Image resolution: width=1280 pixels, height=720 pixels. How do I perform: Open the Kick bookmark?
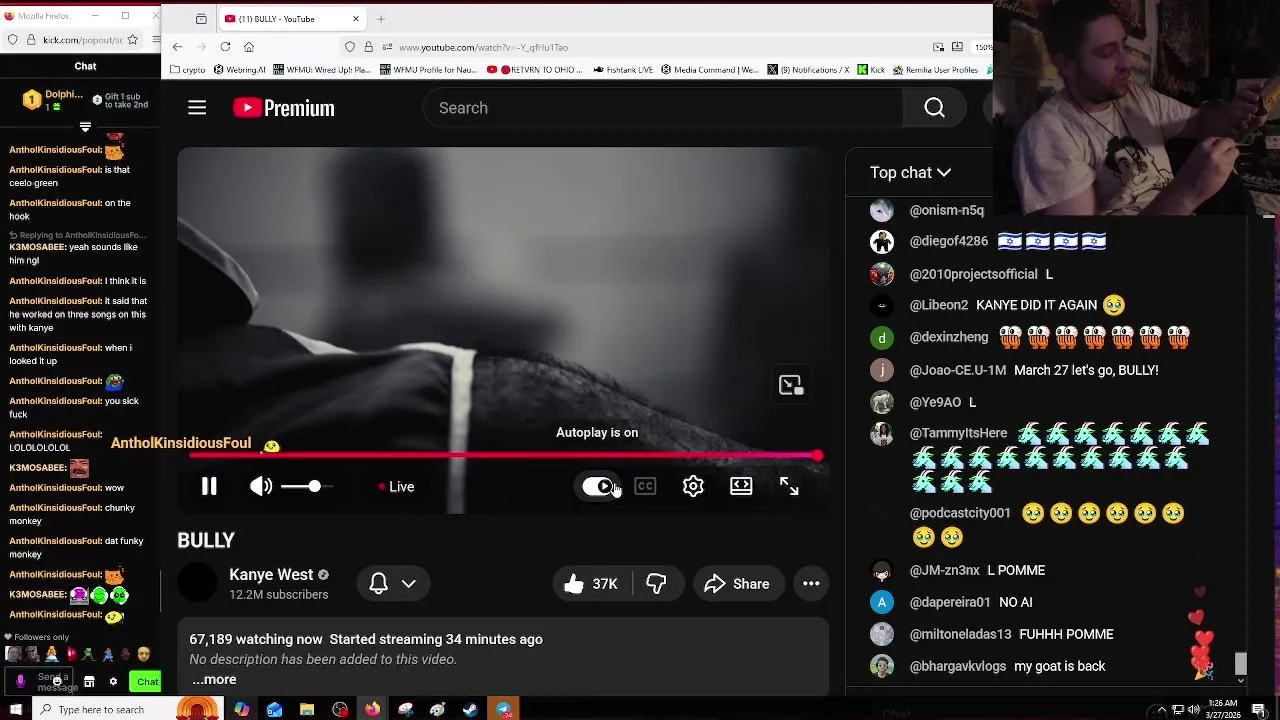871,70
